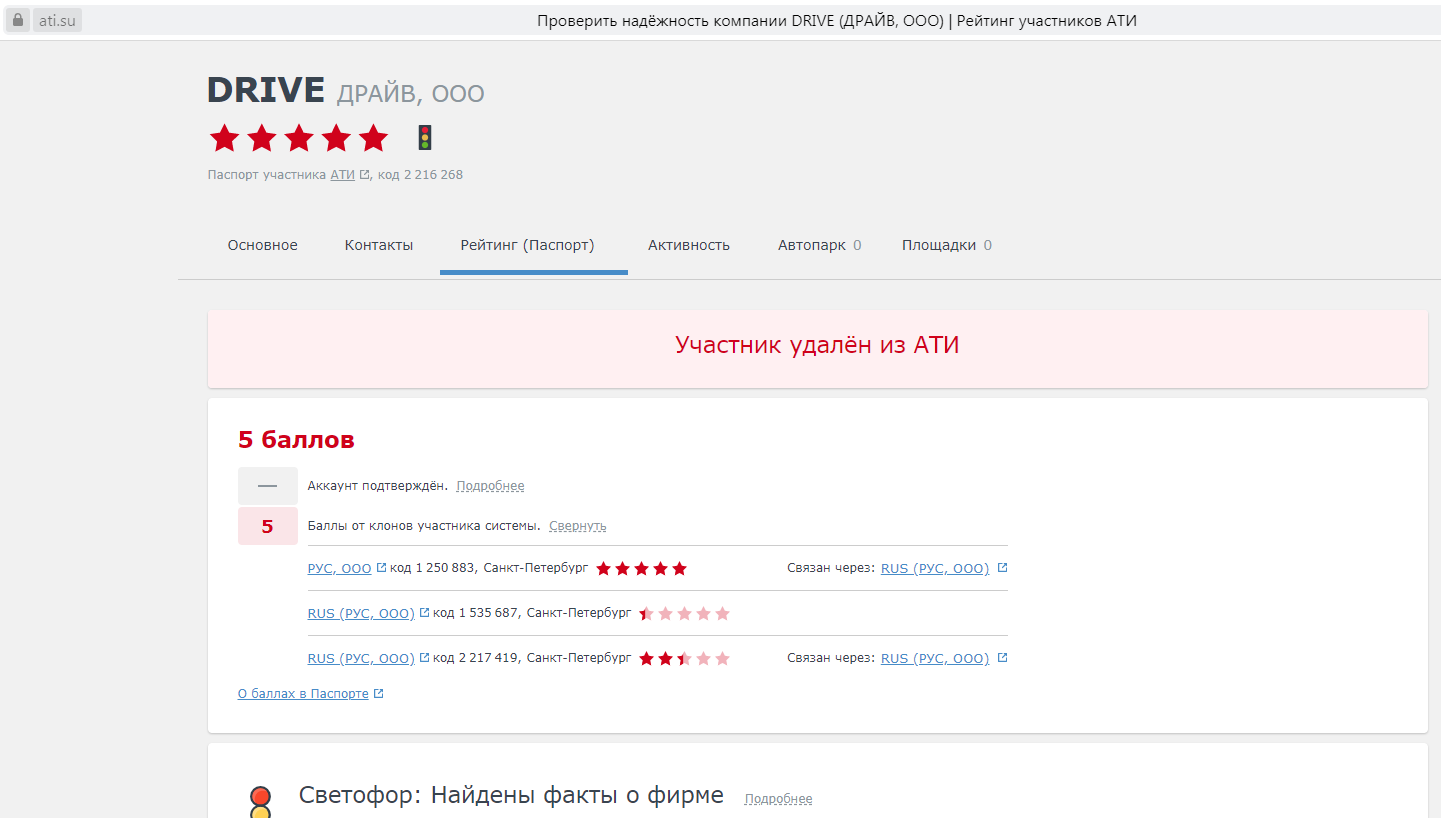
Task: Open the Площадки tab
Action: click(947, 245)
